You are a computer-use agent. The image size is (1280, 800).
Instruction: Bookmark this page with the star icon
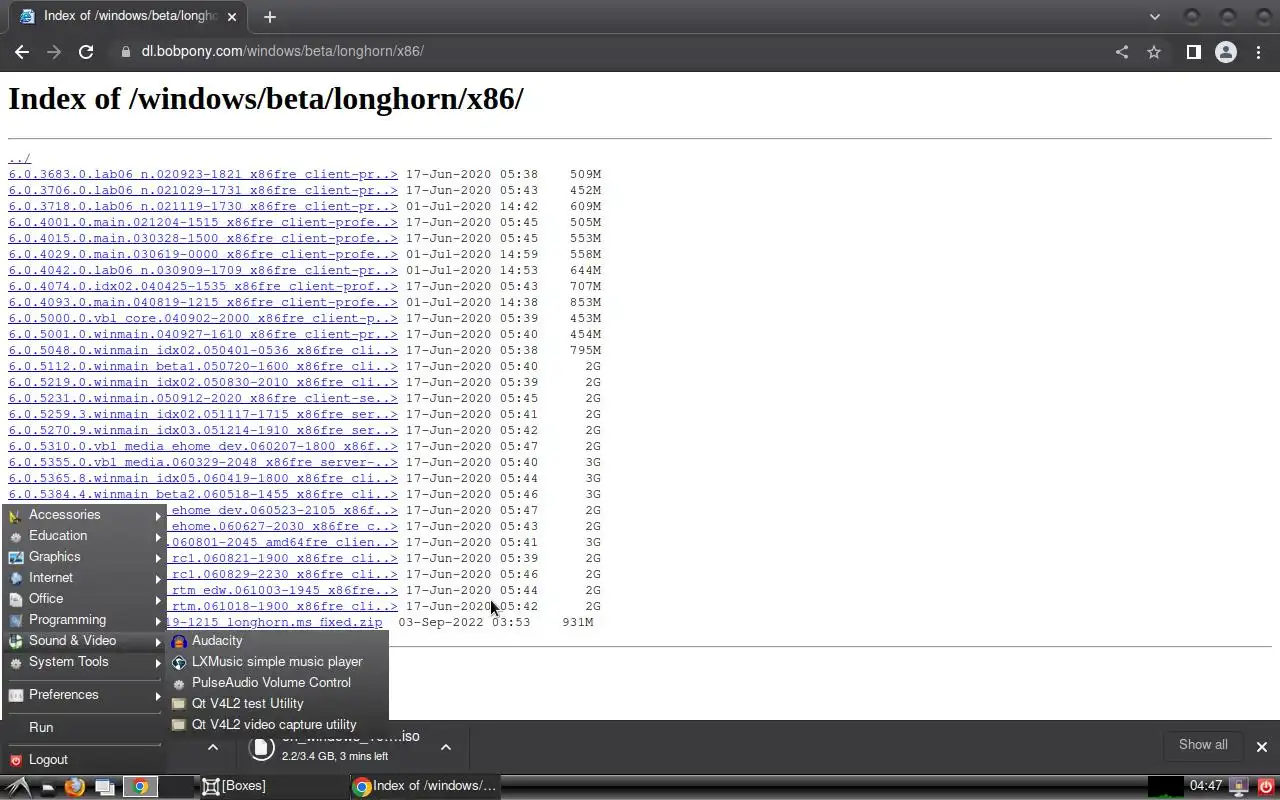click(x=1154, y=52)
